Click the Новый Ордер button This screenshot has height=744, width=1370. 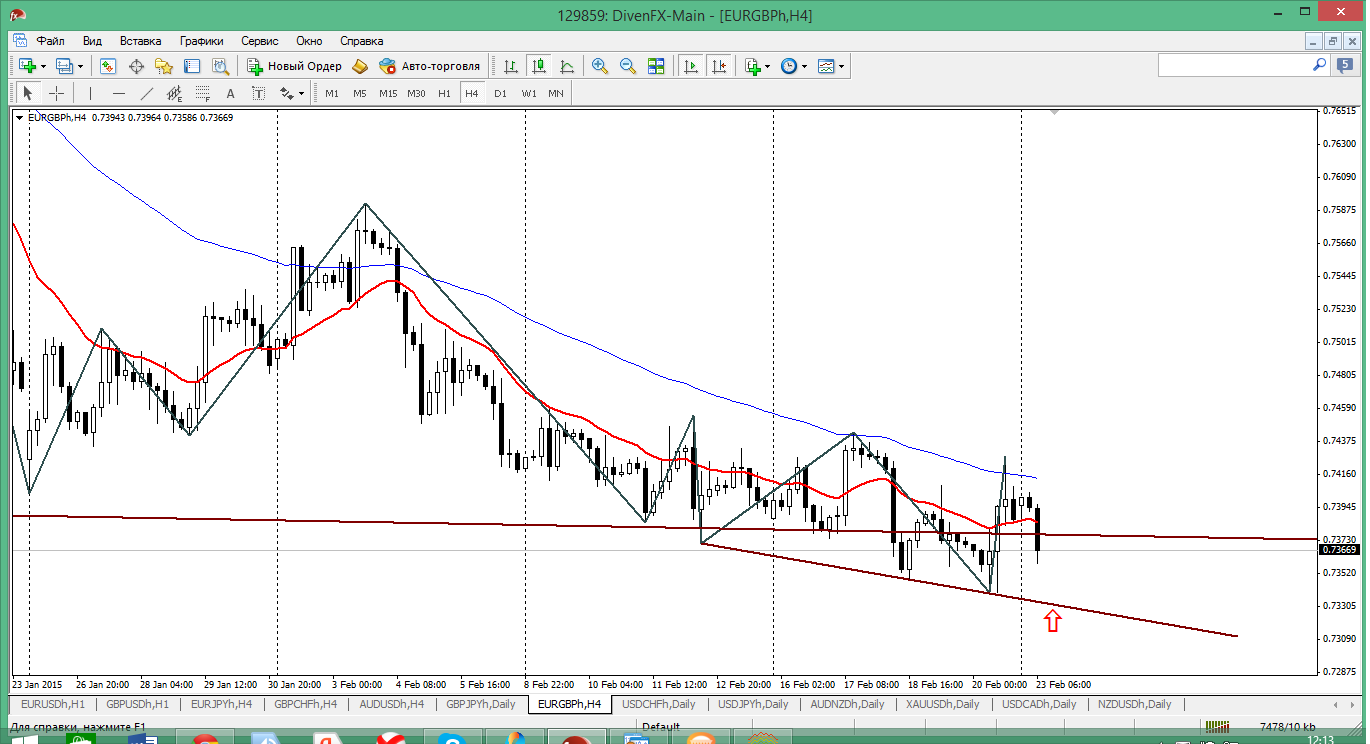coord(294,66)
